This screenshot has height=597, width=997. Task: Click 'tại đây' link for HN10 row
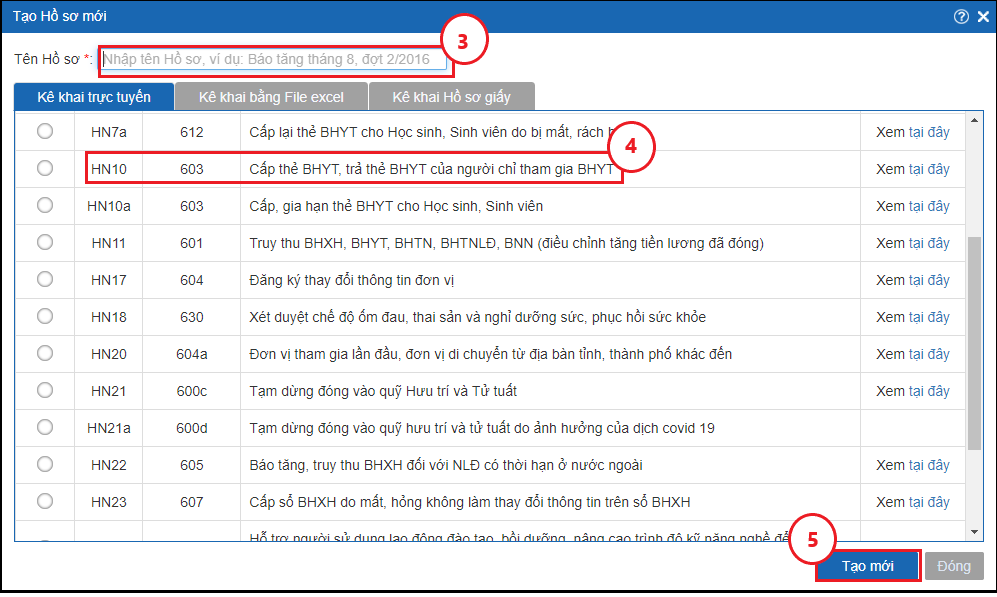click(x=929, y=169)
